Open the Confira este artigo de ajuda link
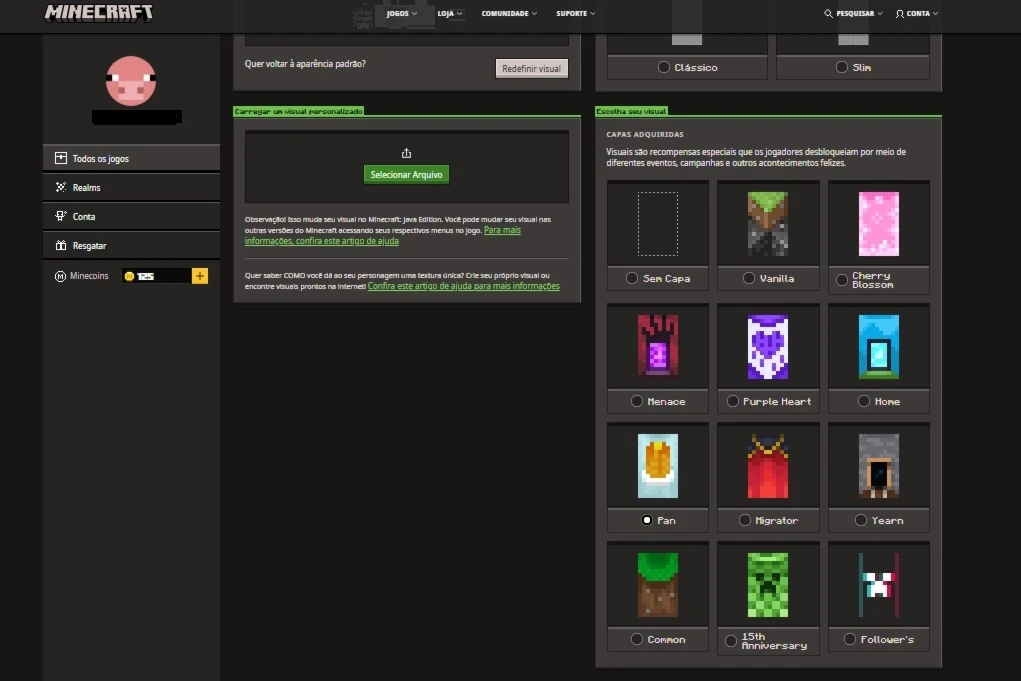 click(464, 286)
